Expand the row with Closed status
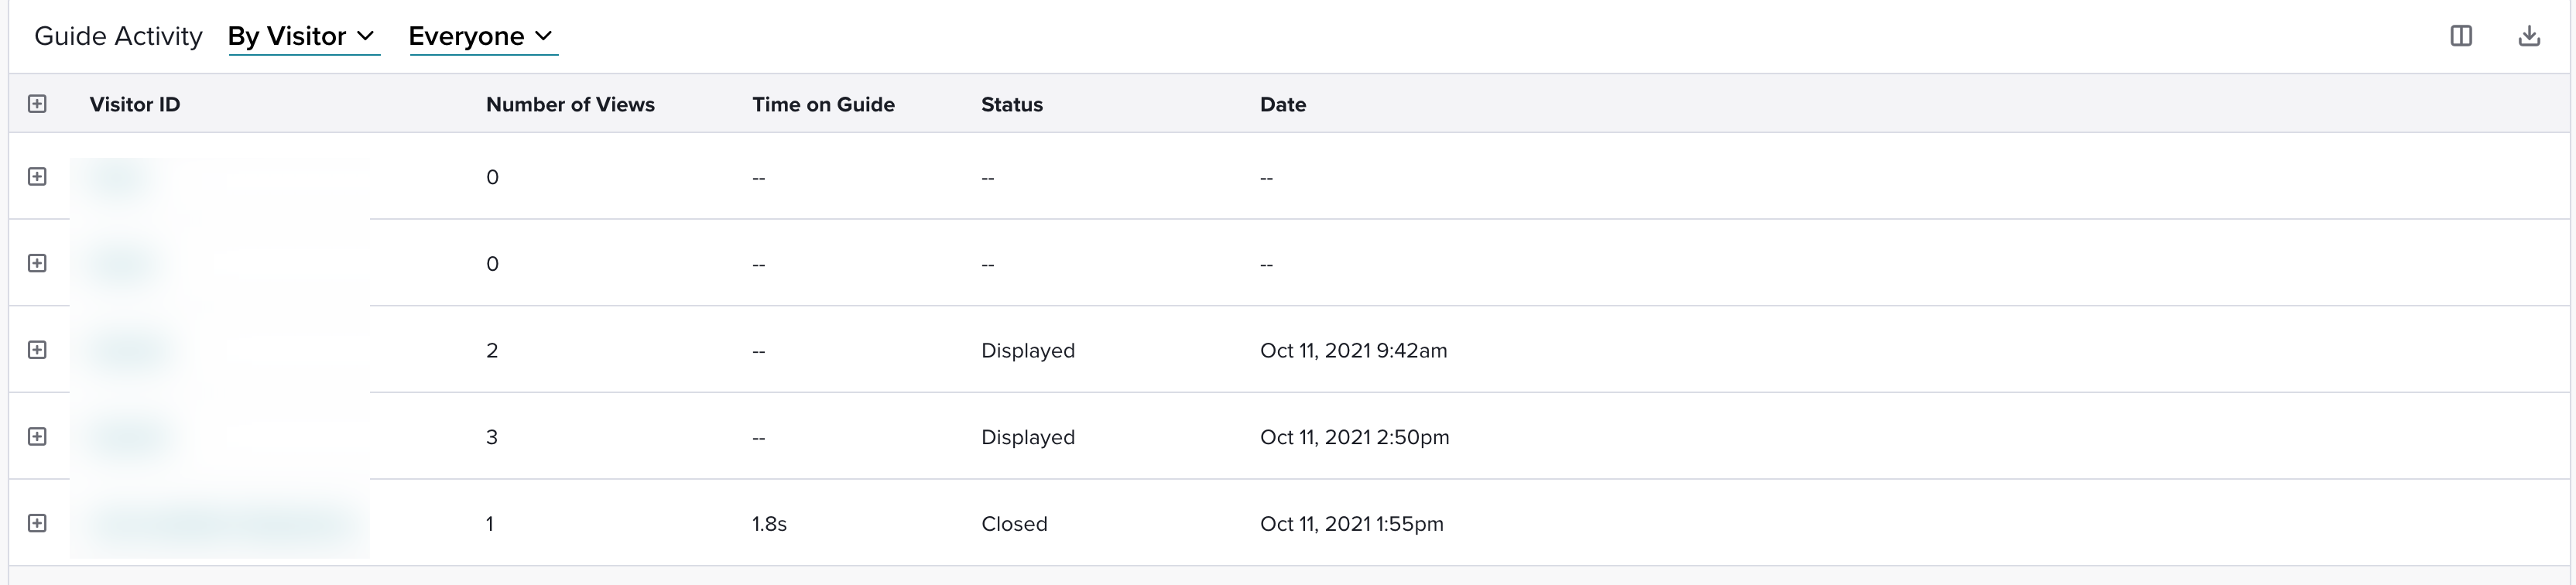The height and width of the screenshot is (585, 2576). [x=37, y=523]
